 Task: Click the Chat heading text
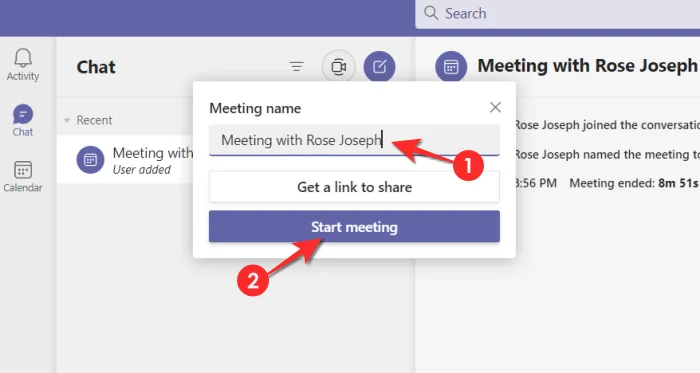coord(96,67)
